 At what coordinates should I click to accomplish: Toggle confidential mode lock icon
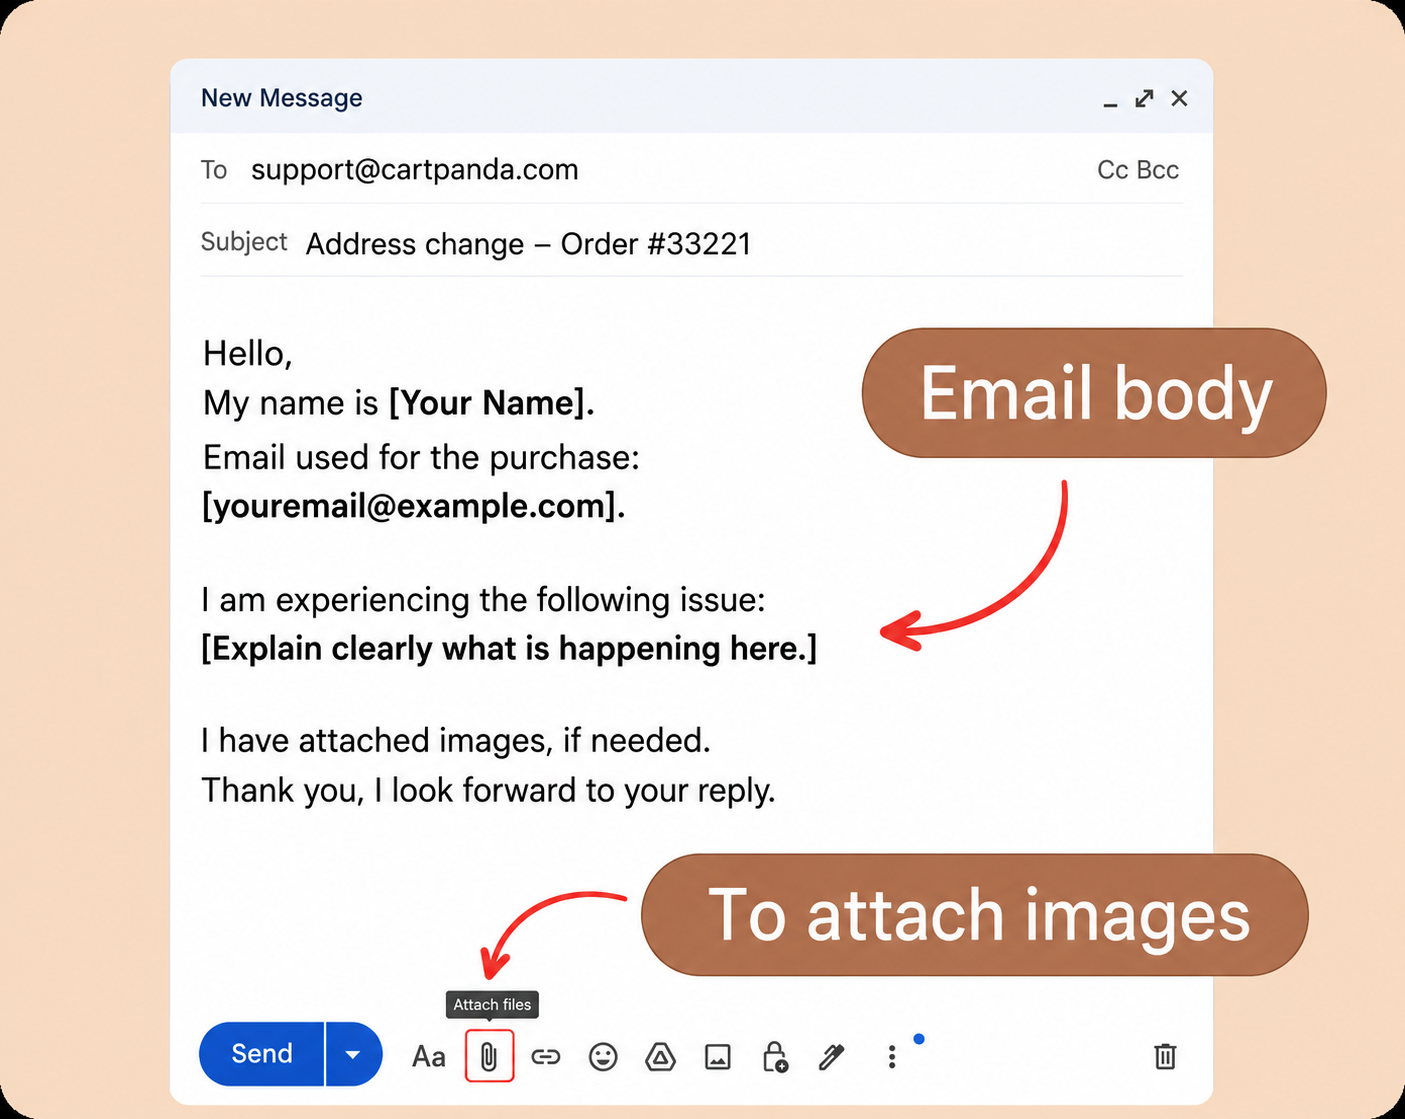(x=775, y=1056)
